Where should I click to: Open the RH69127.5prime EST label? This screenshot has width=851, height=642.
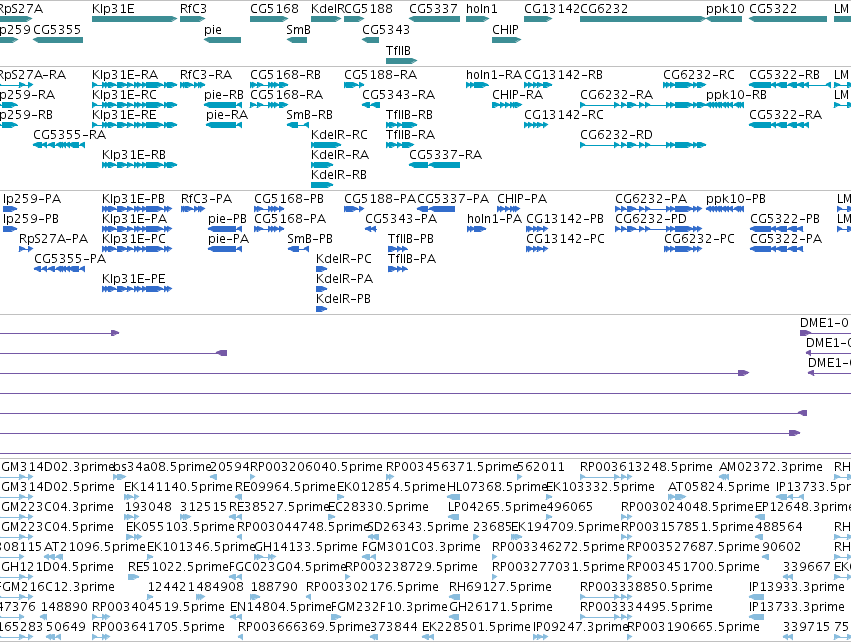coord(500,587)
